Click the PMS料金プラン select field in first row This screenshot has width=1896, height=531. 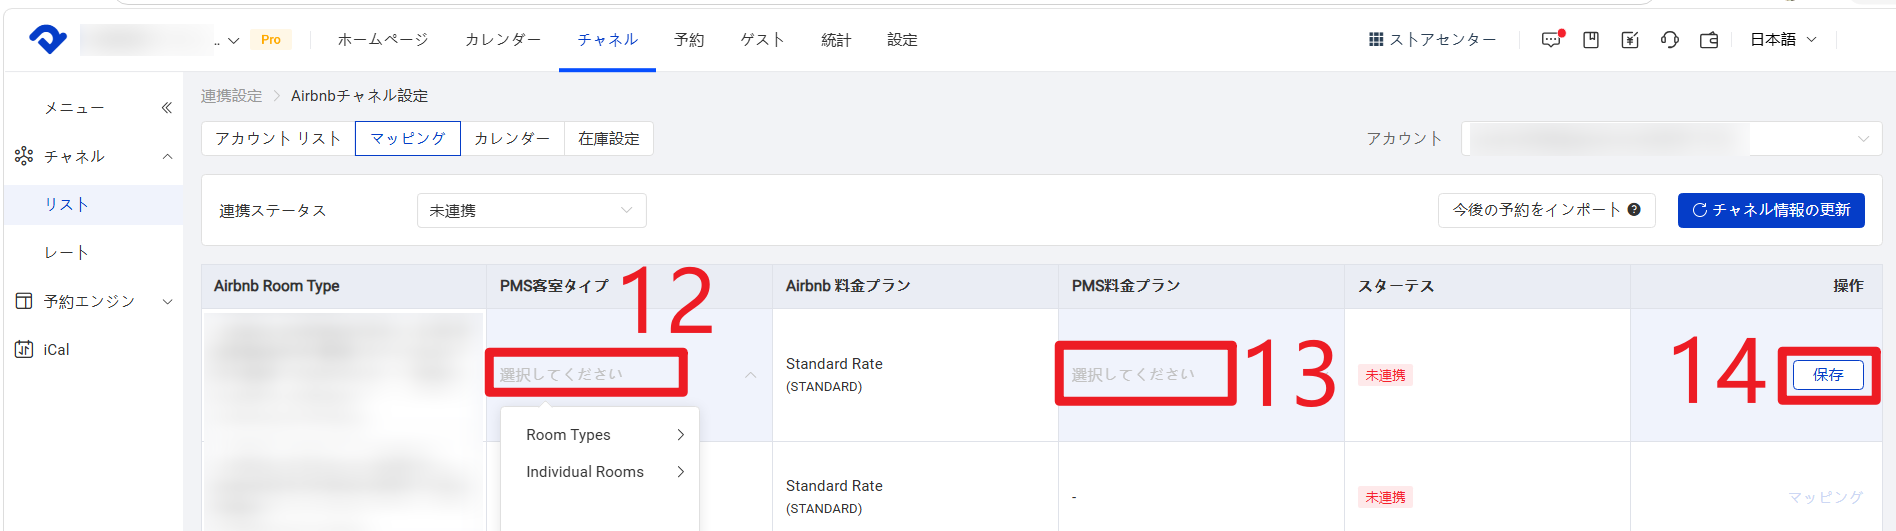1145,375
